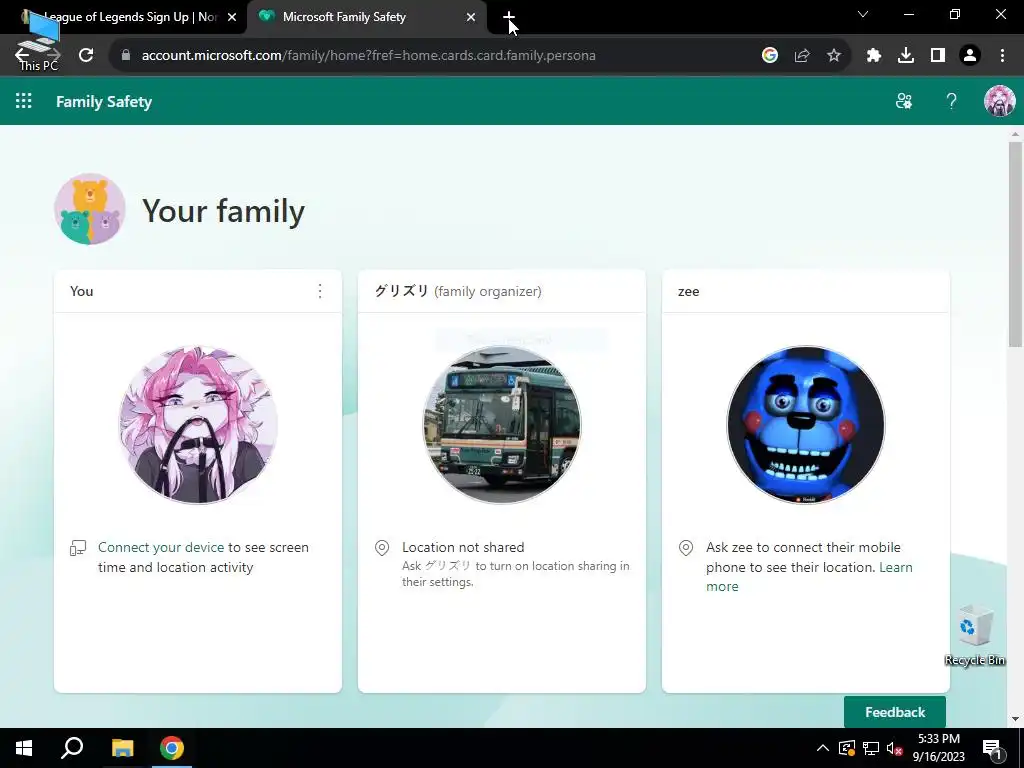Click the zee card name
Screen dimensions: 1024x768
pyautogui.click(x=688, y=291)
